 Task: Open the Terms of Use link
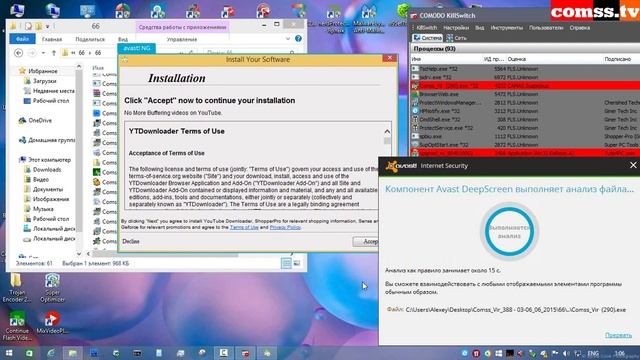pyautogui.click(x=244, y=227)
